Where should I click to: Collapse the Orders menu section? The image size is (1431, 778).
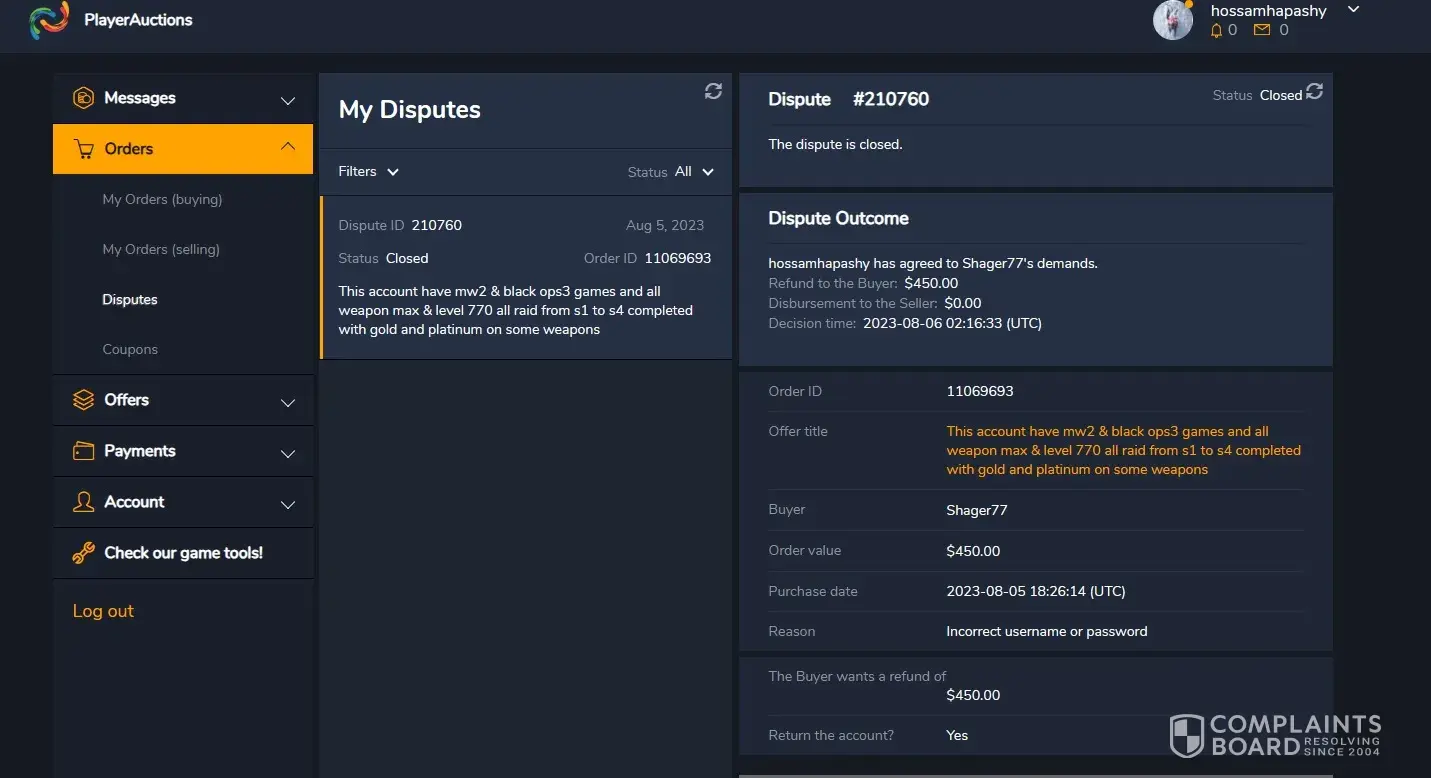288,148
